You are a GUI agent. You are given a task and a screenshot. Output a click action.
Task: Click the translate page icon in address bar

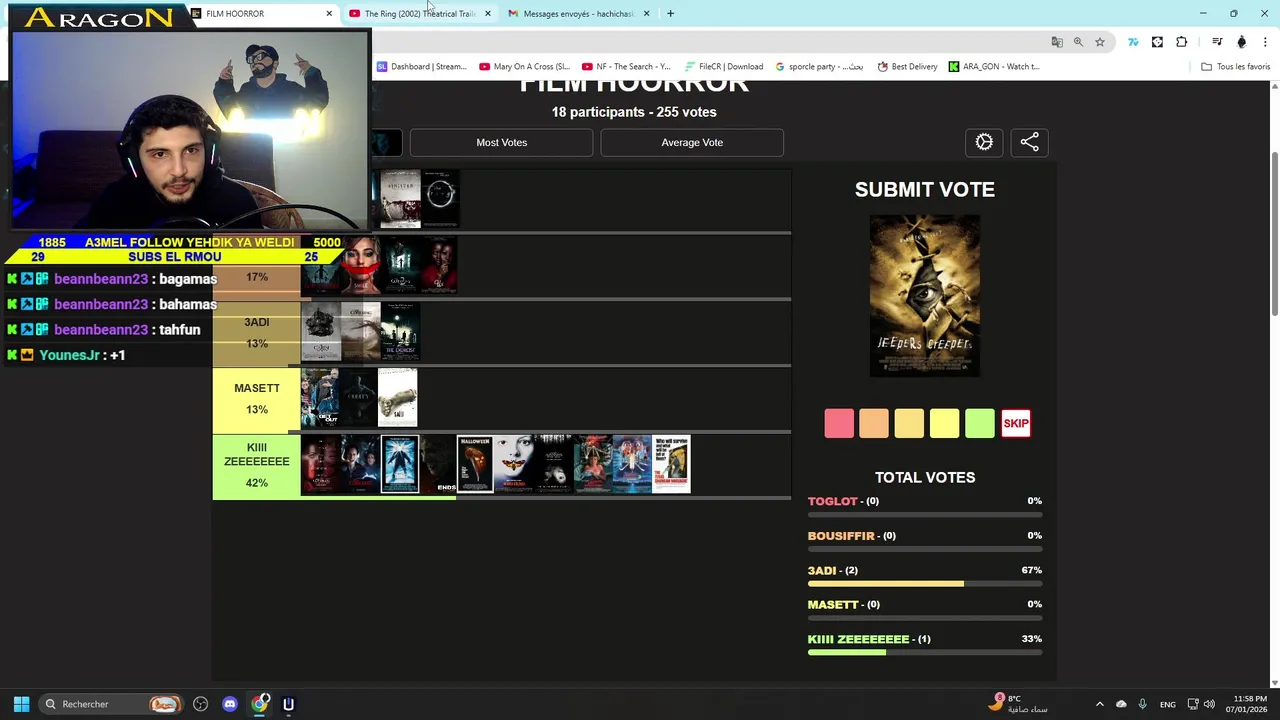pyautogui.click(x=1057, y=42)
